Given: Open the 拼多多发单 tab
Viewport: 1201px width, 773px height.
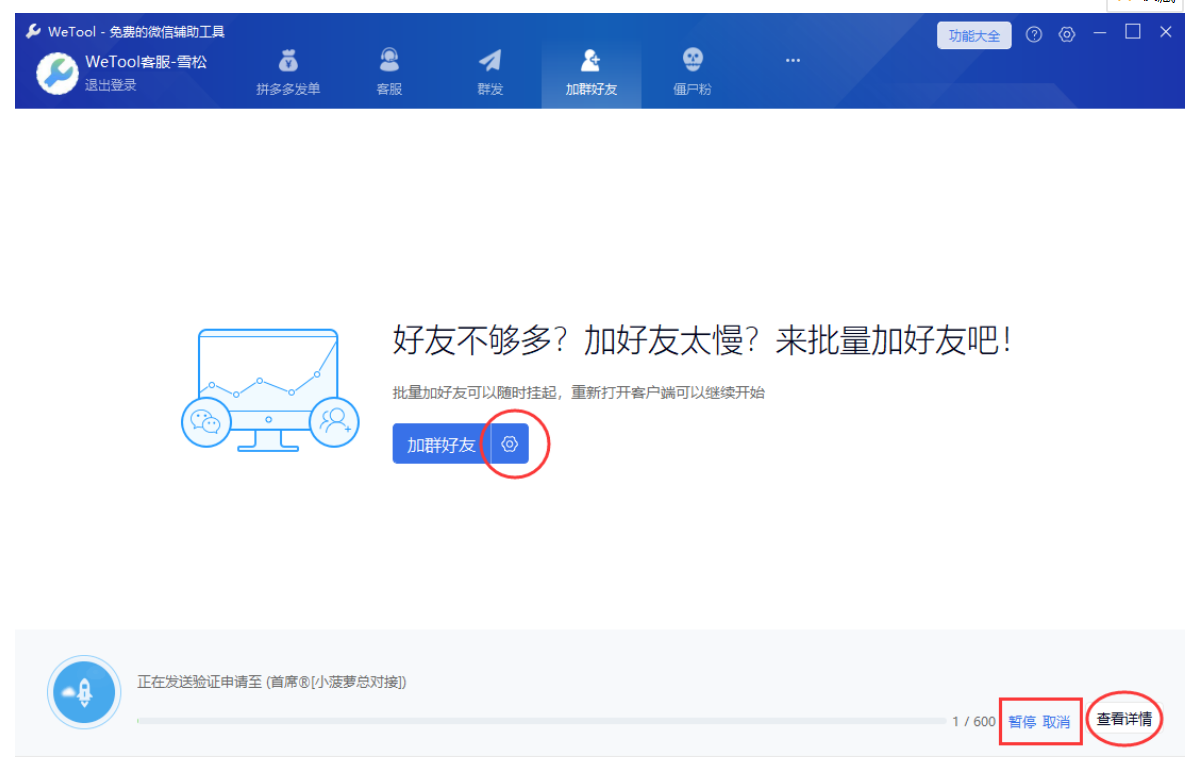Looking at the screenshot, I should 288,73.
